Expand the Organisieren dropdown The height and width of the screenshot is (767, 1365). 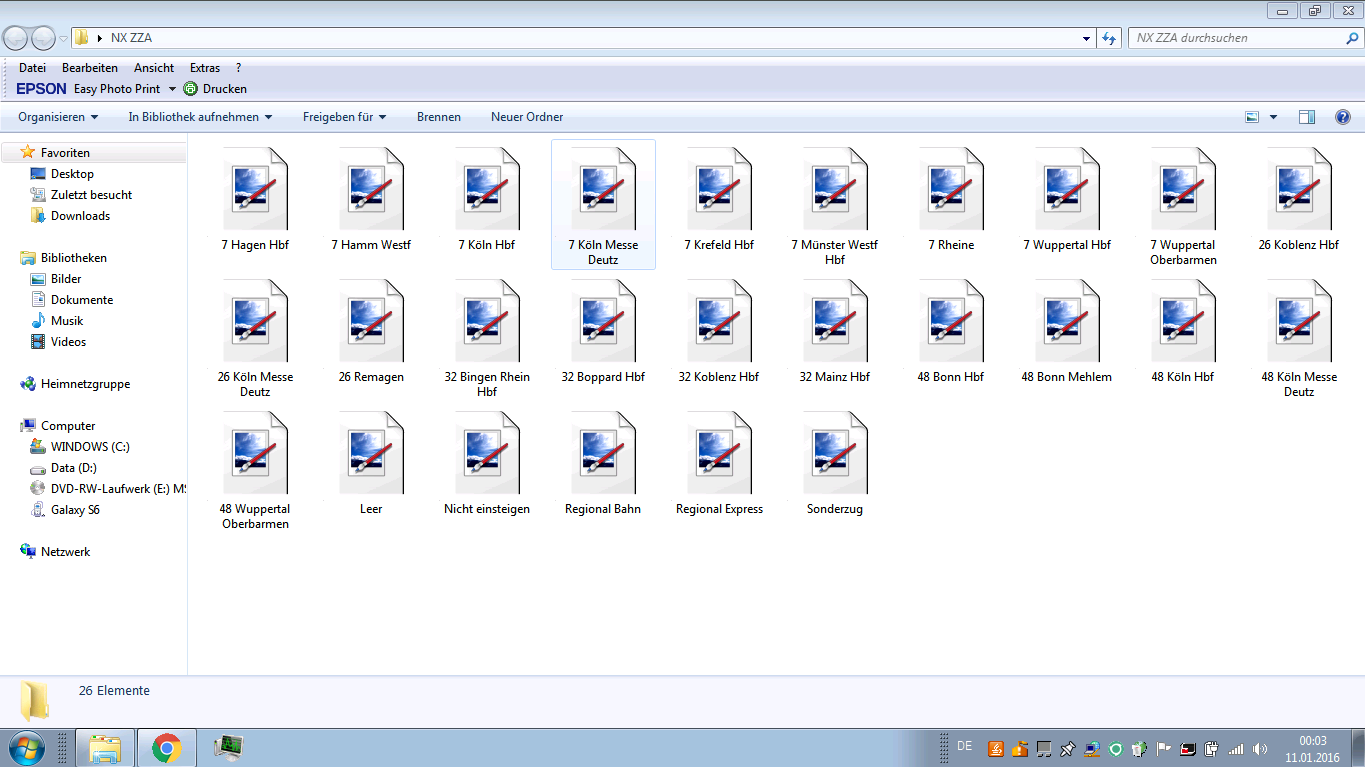pyautogui.click(x=58, y=117)
